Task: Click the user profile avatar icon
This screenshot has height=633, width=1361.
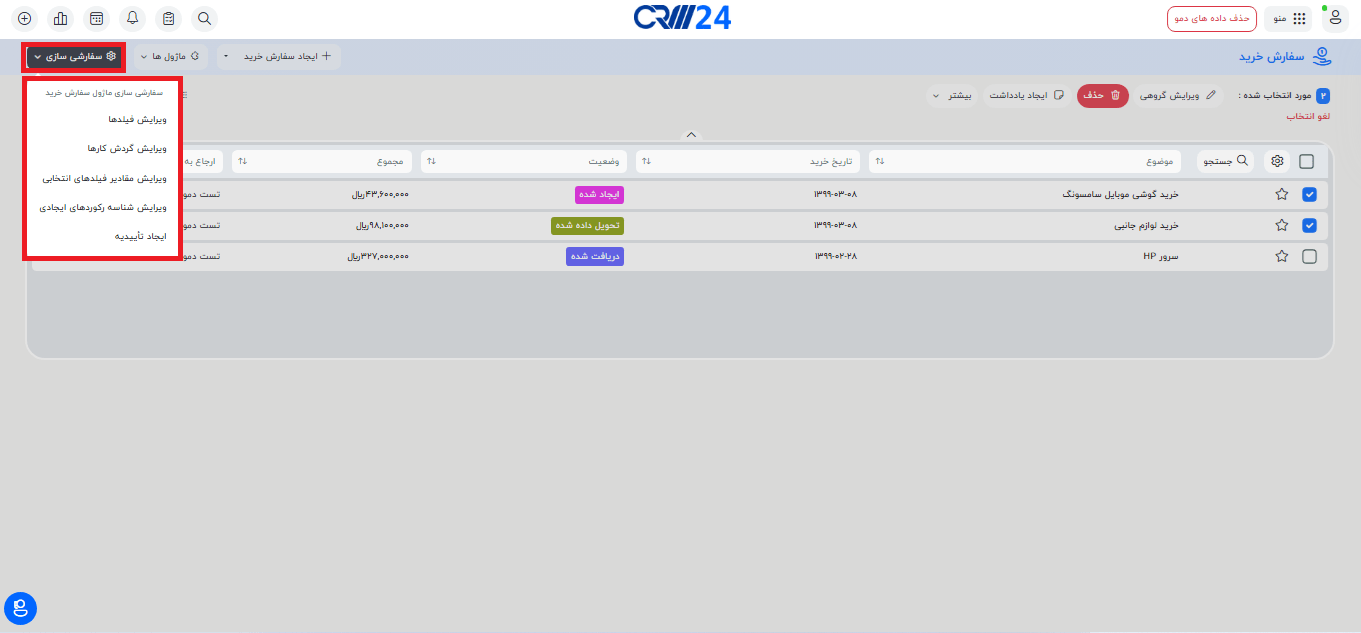Action: tap(1335, 18)
